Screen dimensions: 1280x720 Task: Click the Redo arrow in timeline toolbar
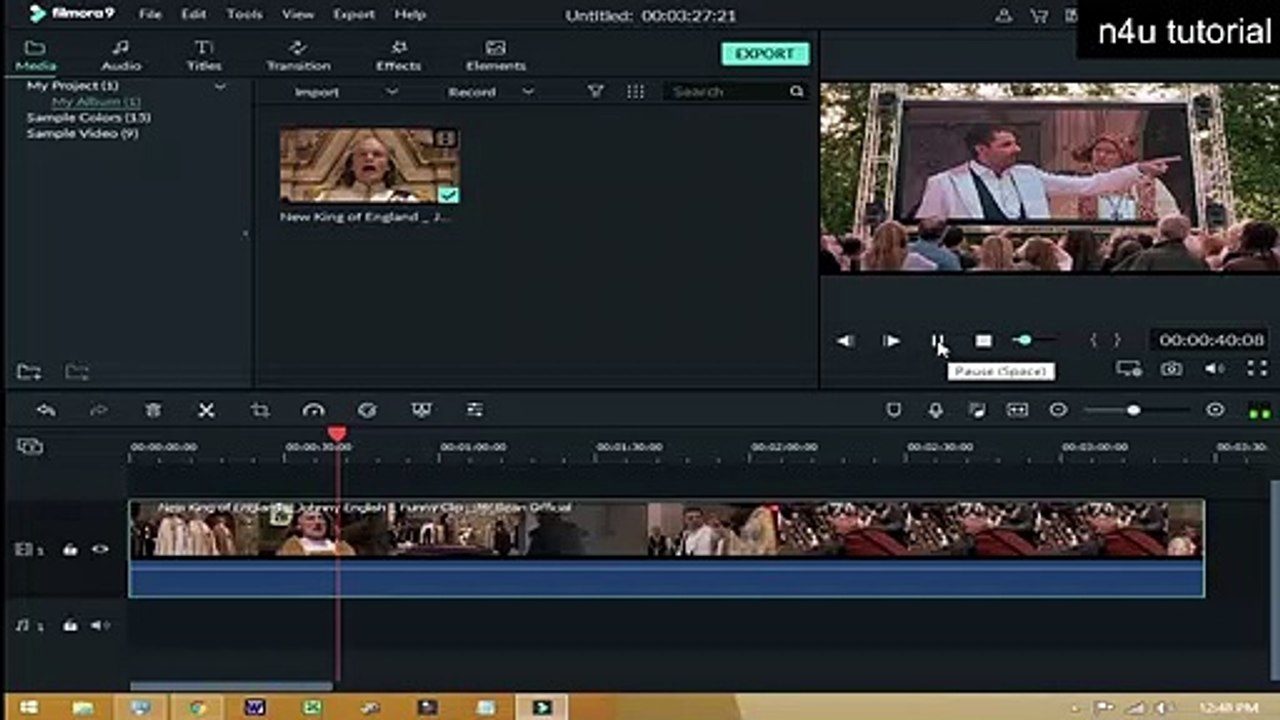click(x=99, y=410)
